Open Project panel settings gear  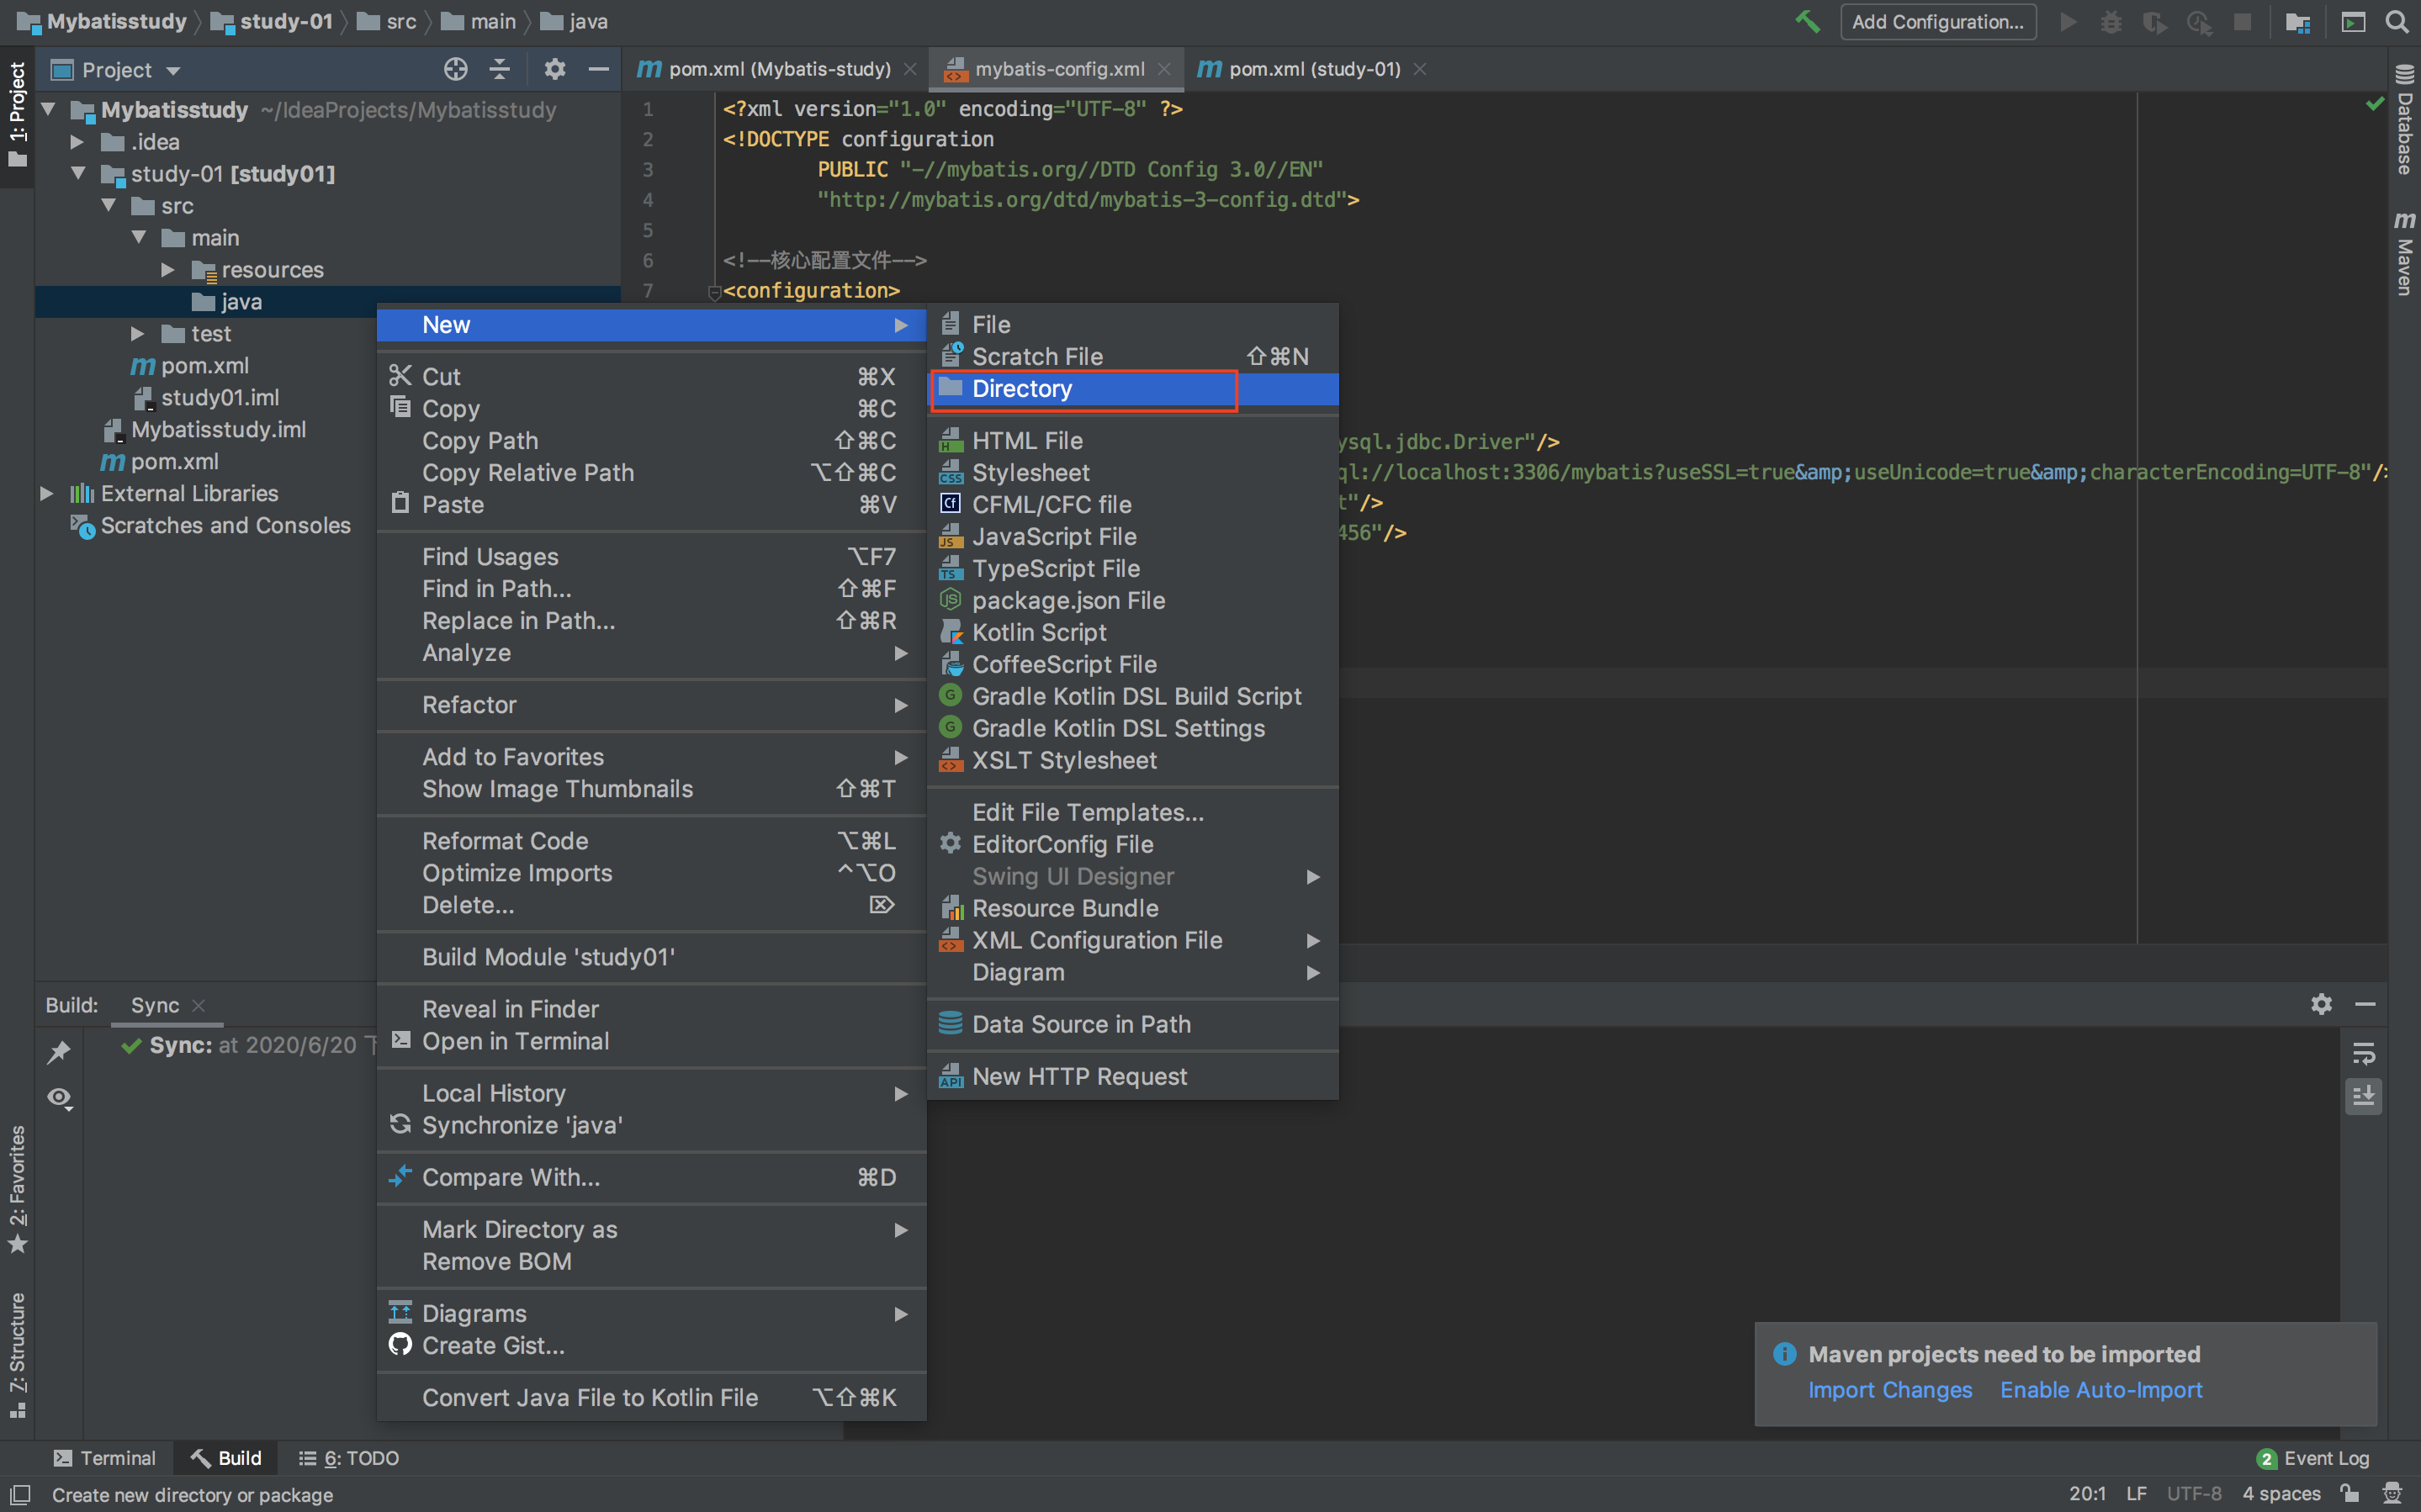(555, 69)
